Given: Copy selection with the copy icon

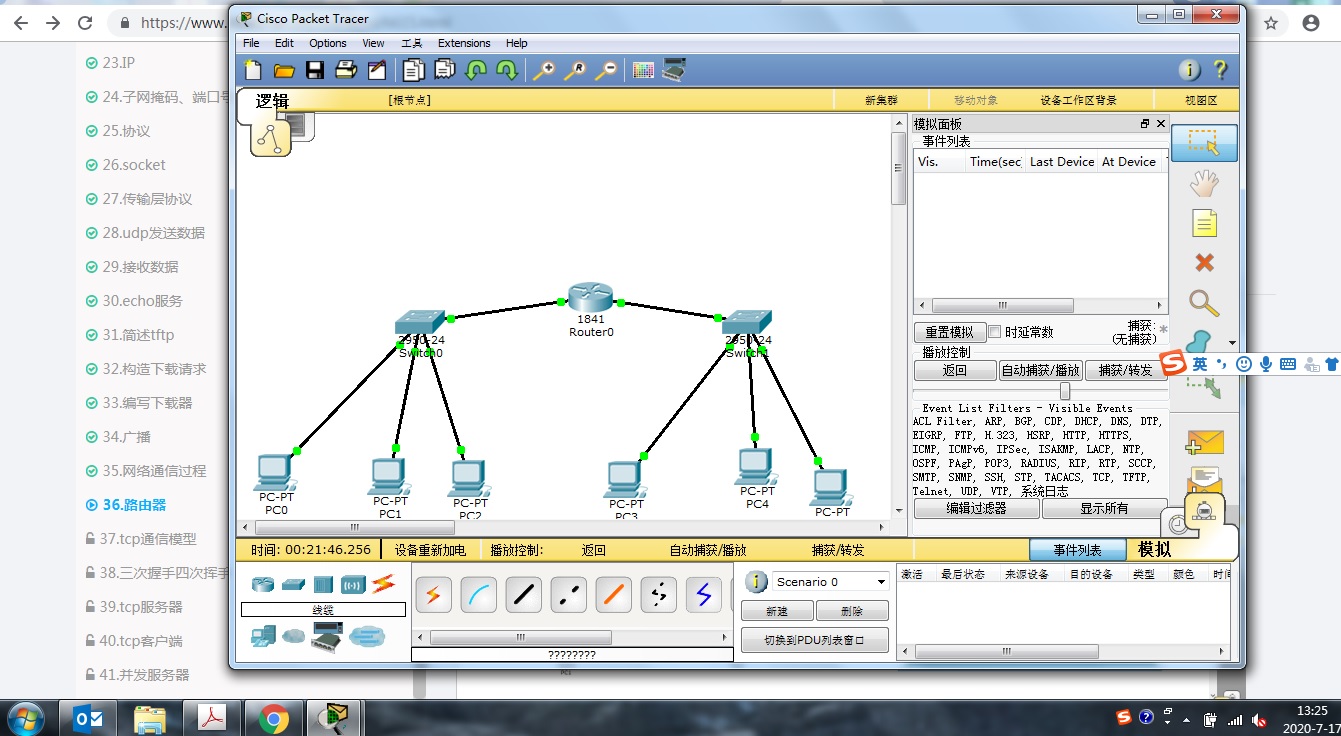Looking at the screenshot, I should click(x=413, y=70).
